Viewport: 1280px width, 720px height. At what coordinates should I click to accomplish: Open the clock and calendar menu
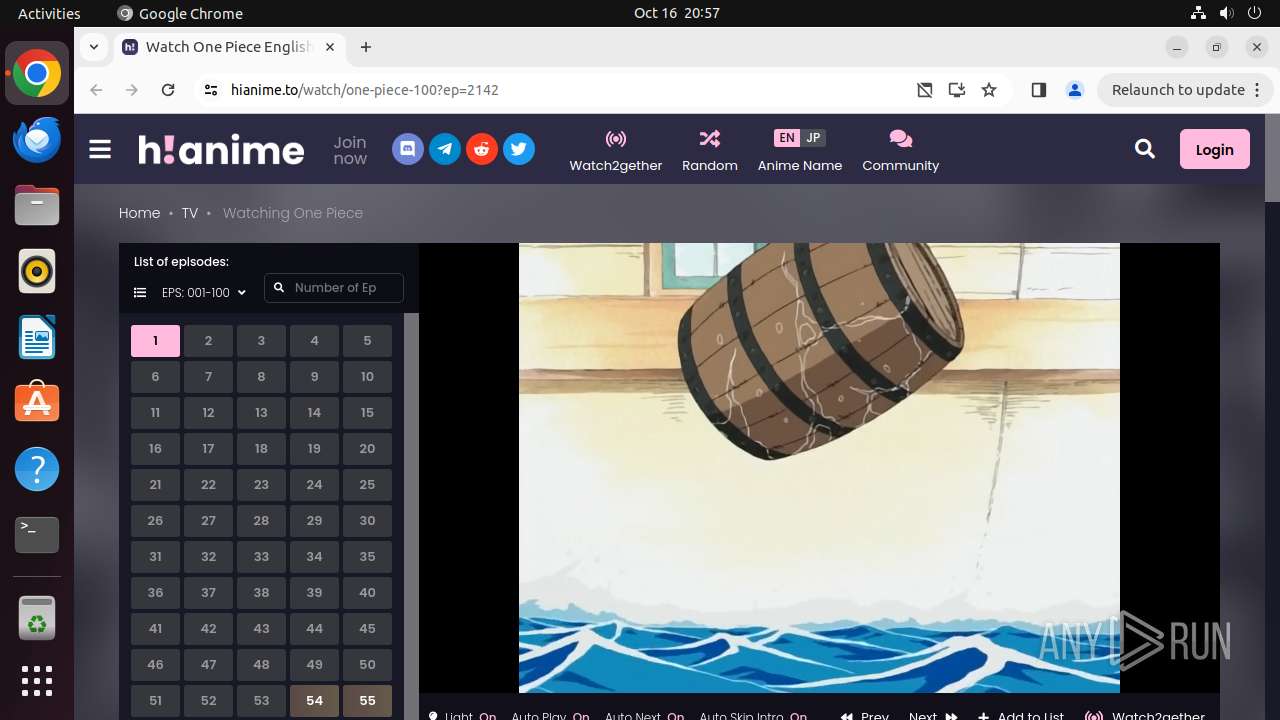click(677, 13)
